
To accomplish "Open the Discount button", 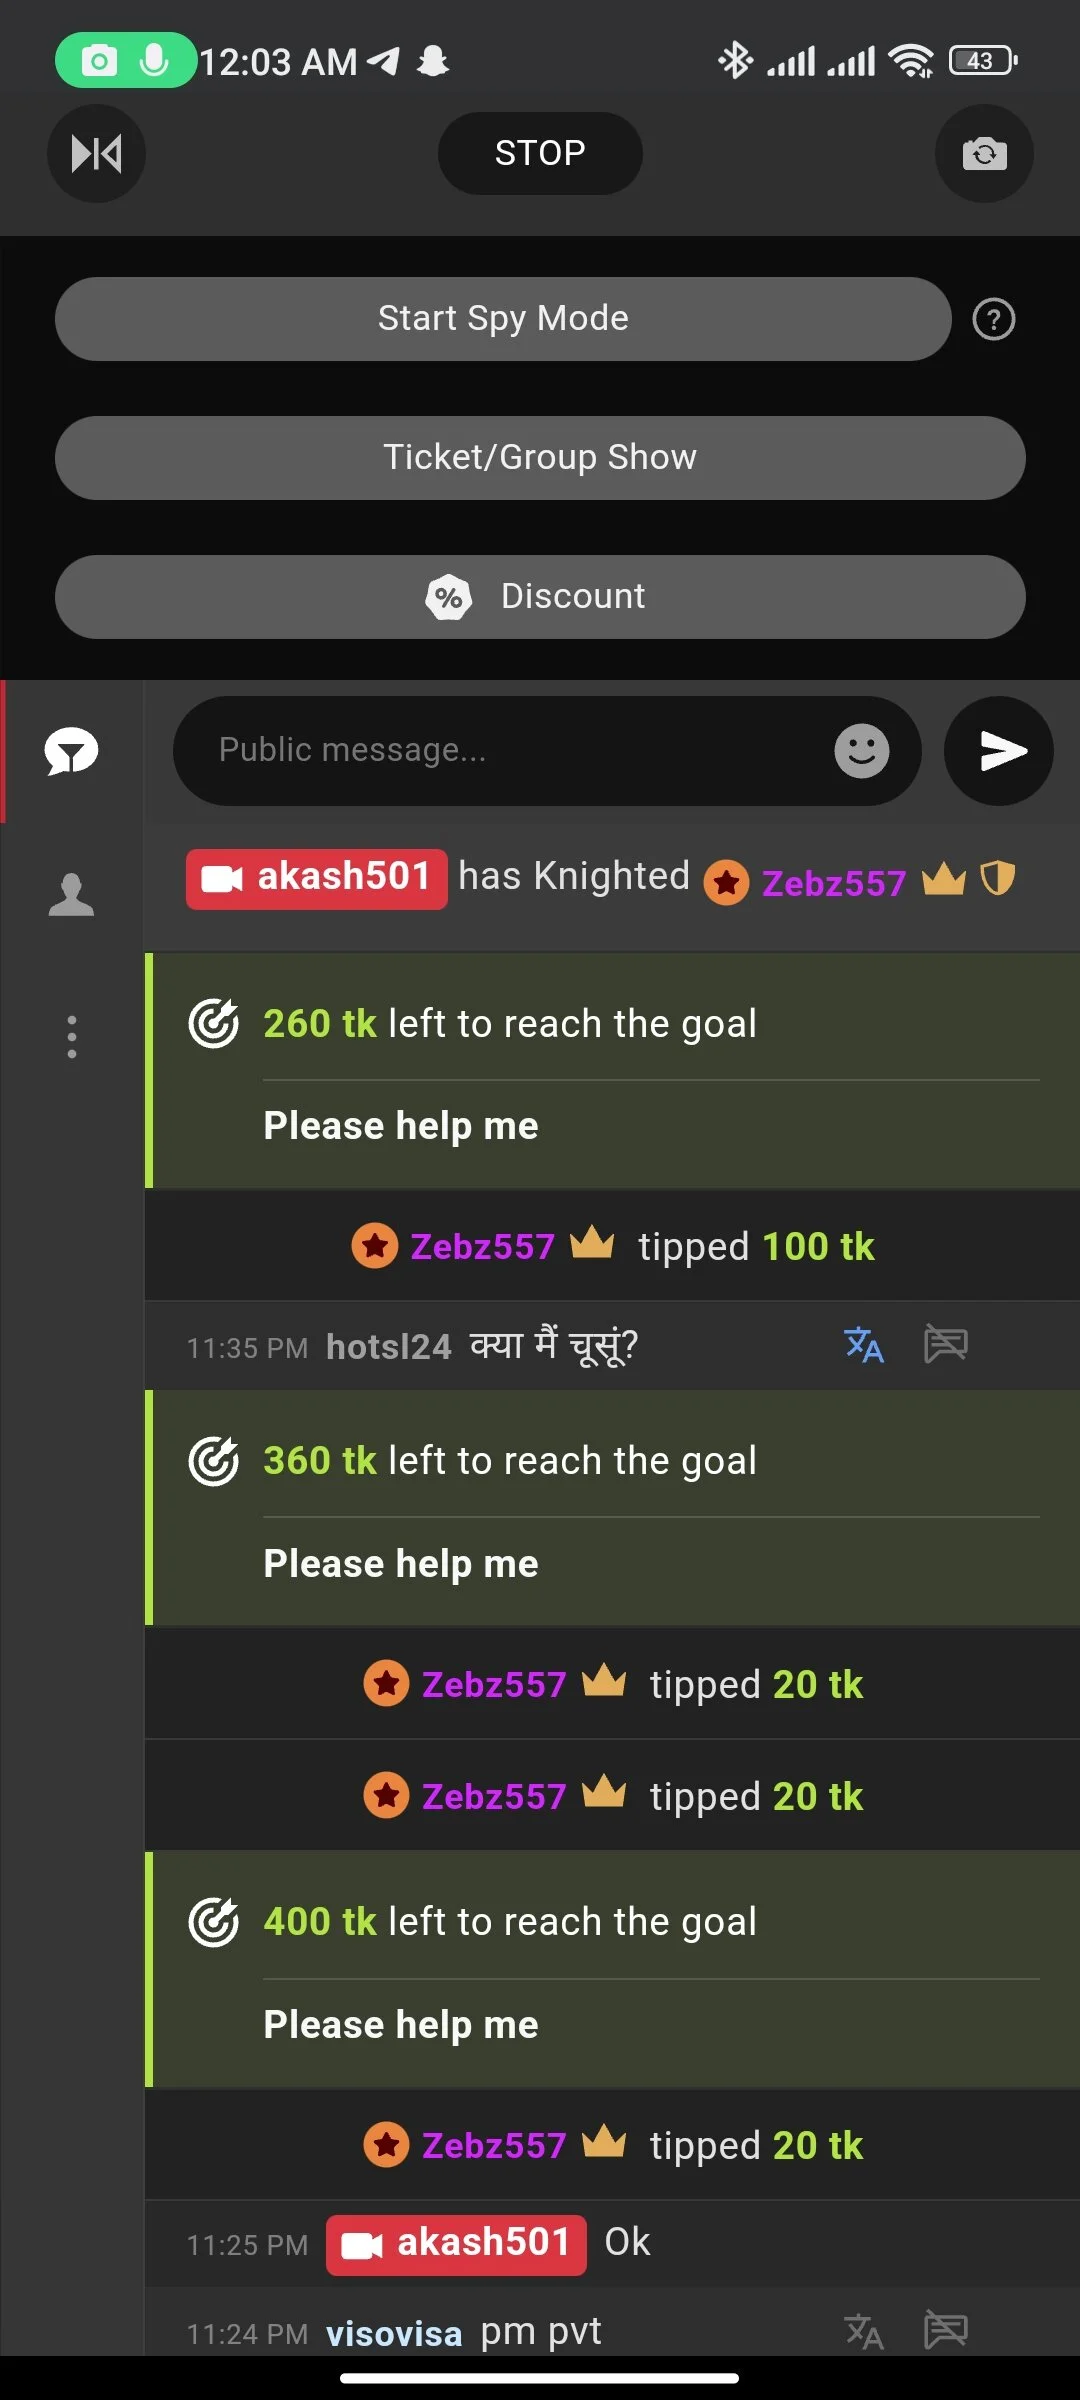I will coord(540,597).
